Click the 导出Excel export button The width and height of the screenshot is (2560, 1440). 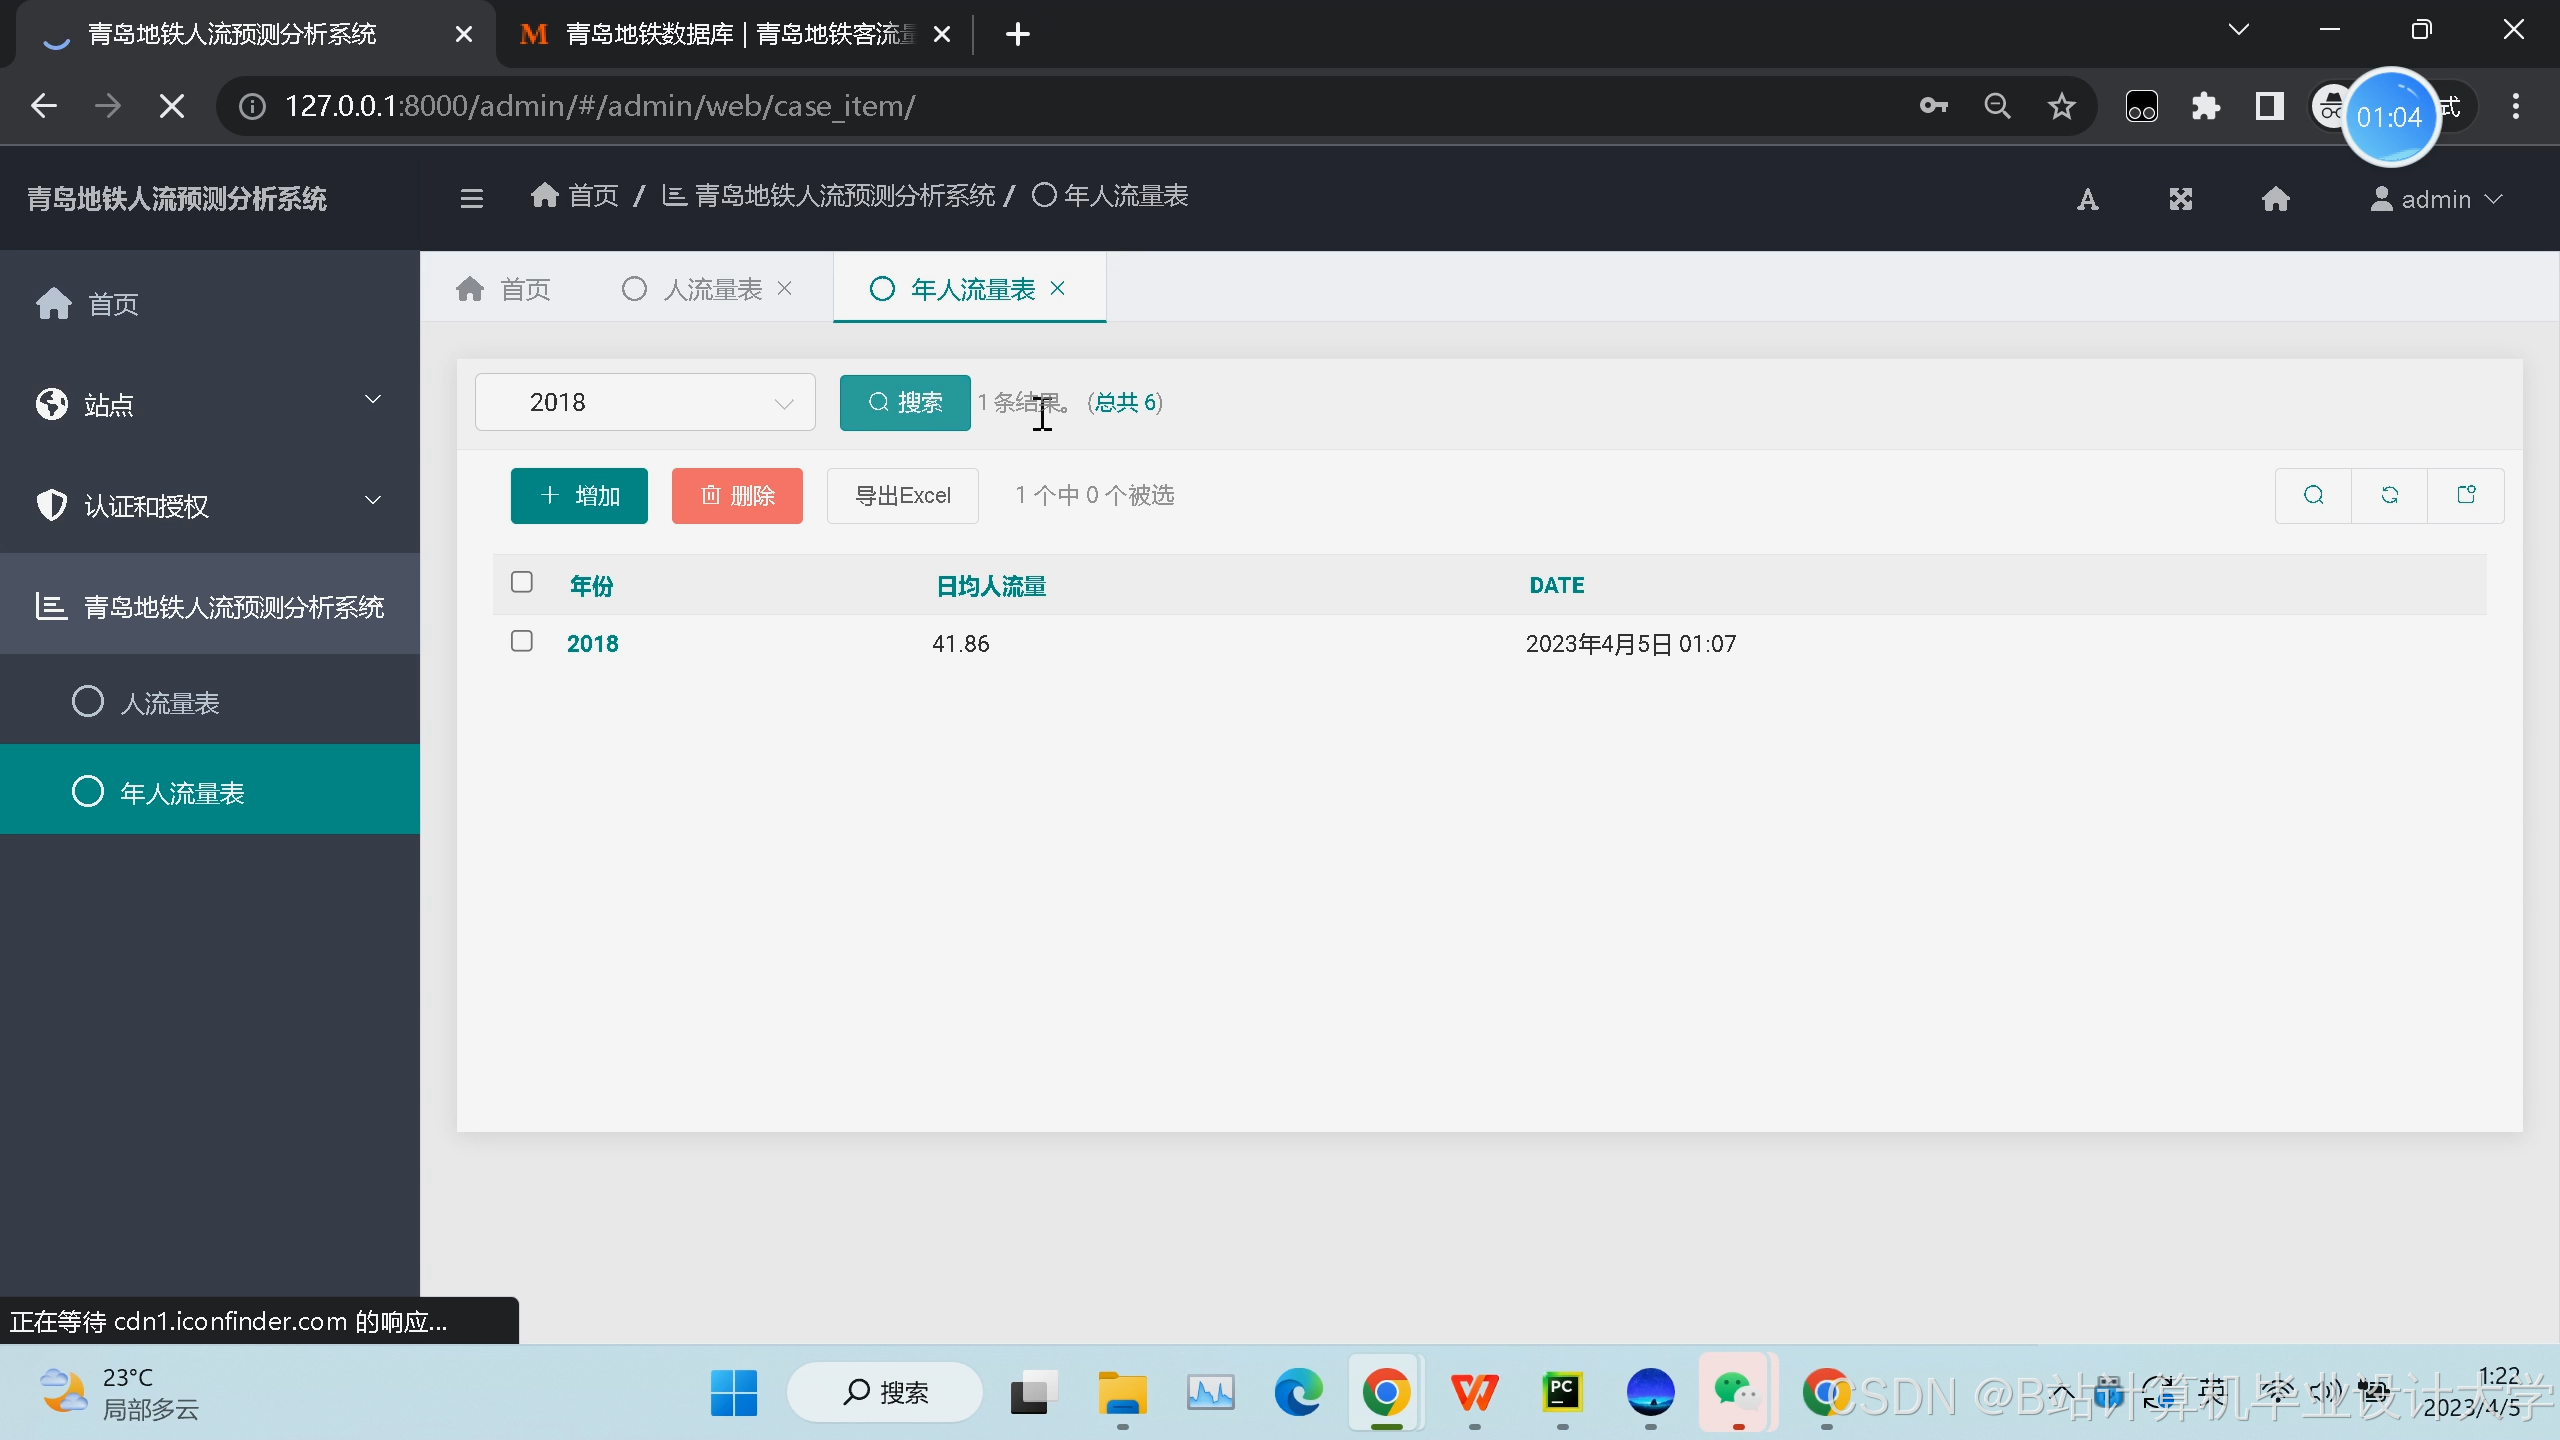click(x=903, y=495)
